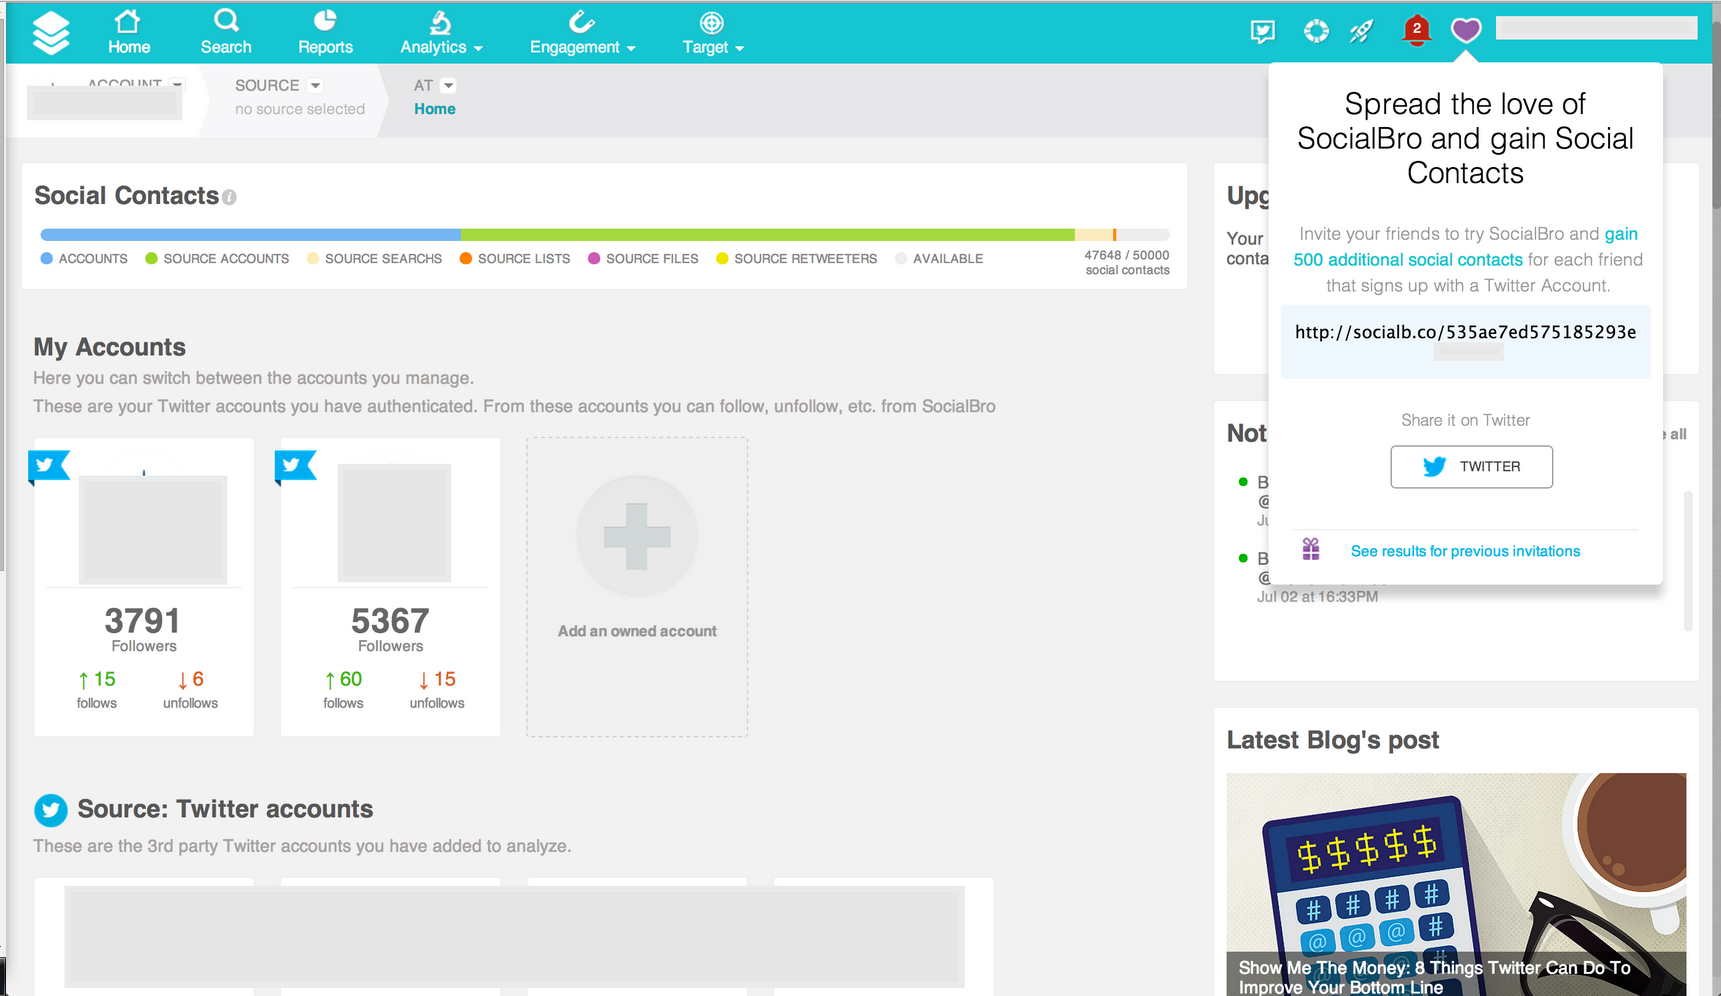Open the AT breadcrumb dropdown arrow

pos(448,85)
